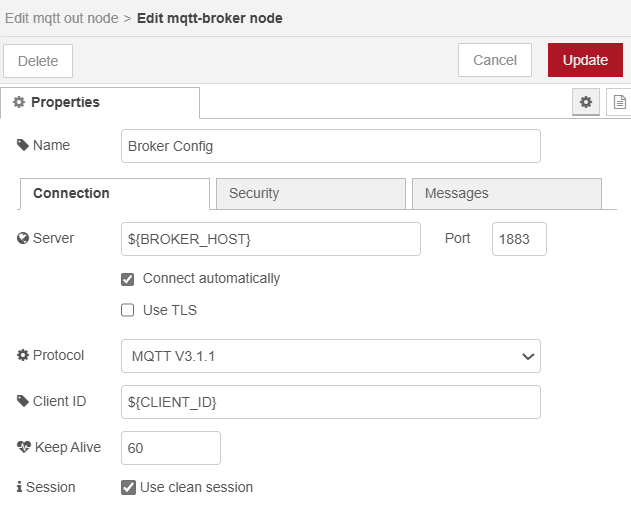Click the 'Keep Alive' label text

68,447
